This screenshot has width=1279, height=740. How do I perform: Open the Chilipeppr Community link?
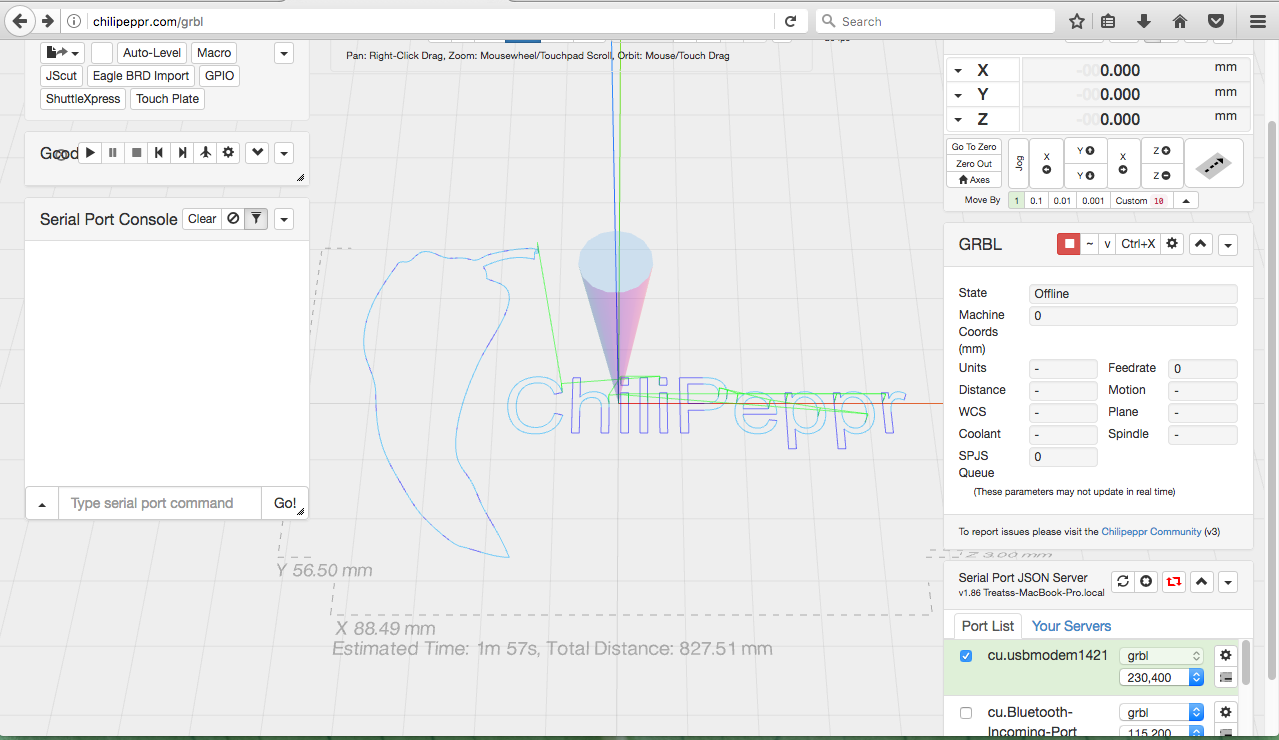(x=1151, y=532)
